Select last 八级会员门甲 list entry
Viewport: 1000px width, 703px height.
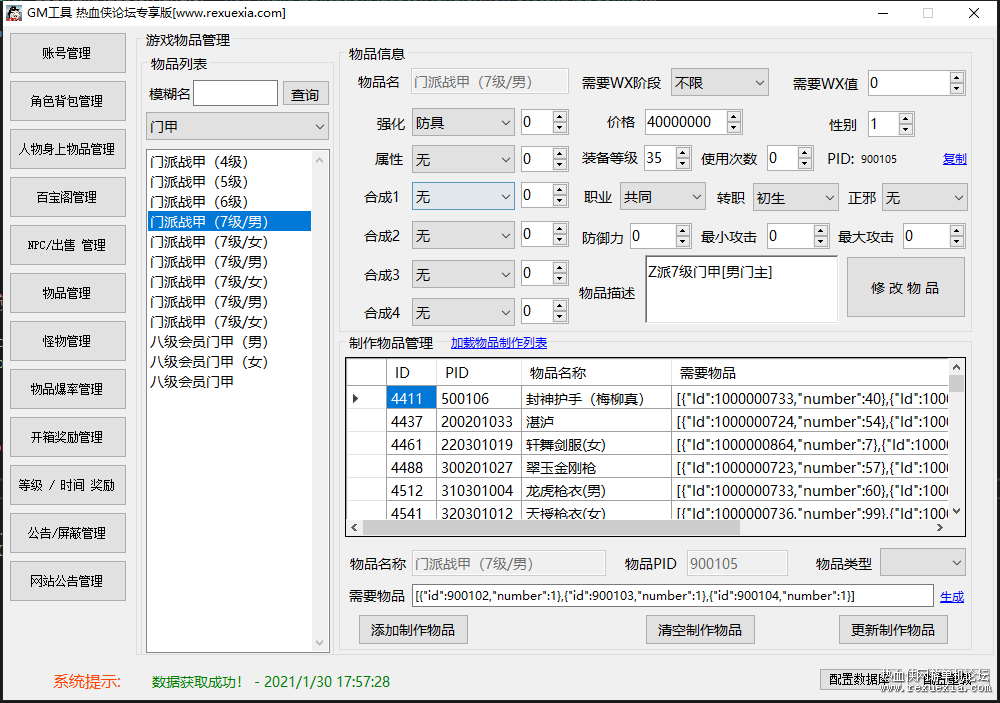(230, 381)
